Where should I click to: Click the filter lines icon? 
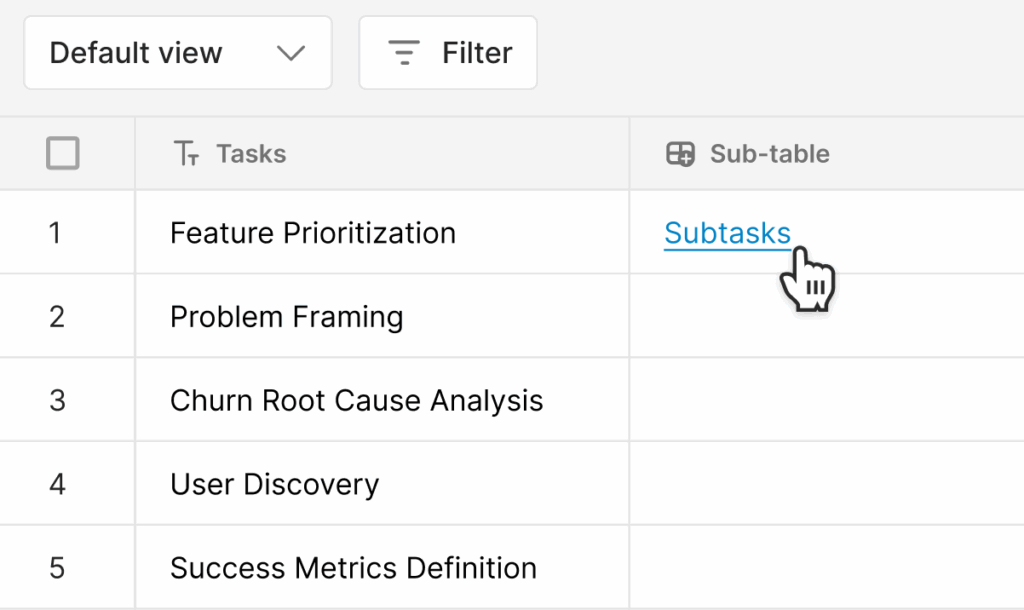tap(404, 53)
